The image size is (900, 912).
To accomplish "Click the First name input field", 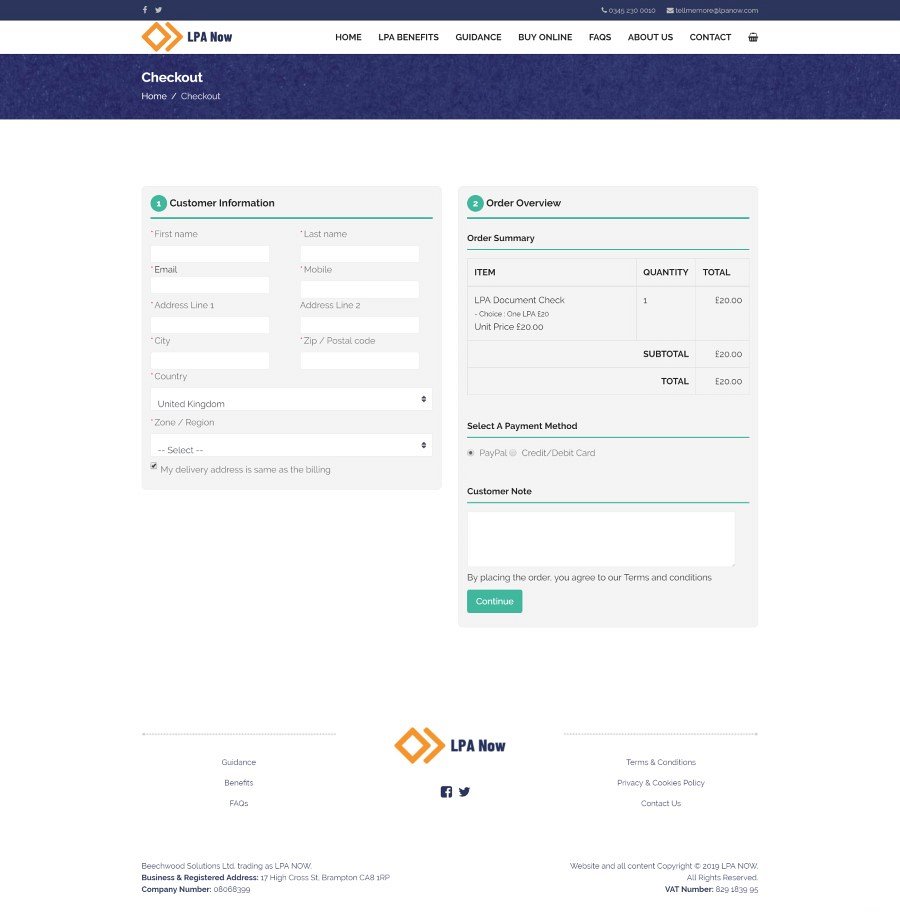I will tap(210, 254).
